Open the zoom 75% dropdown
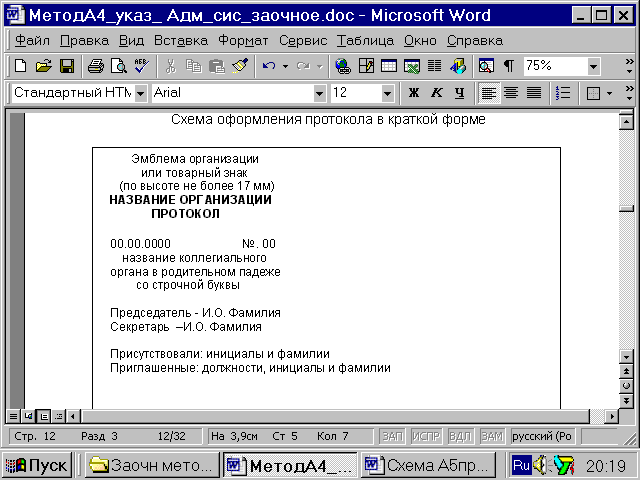The width and height of the screenshot is (640, 480). (x=593, y=66)
